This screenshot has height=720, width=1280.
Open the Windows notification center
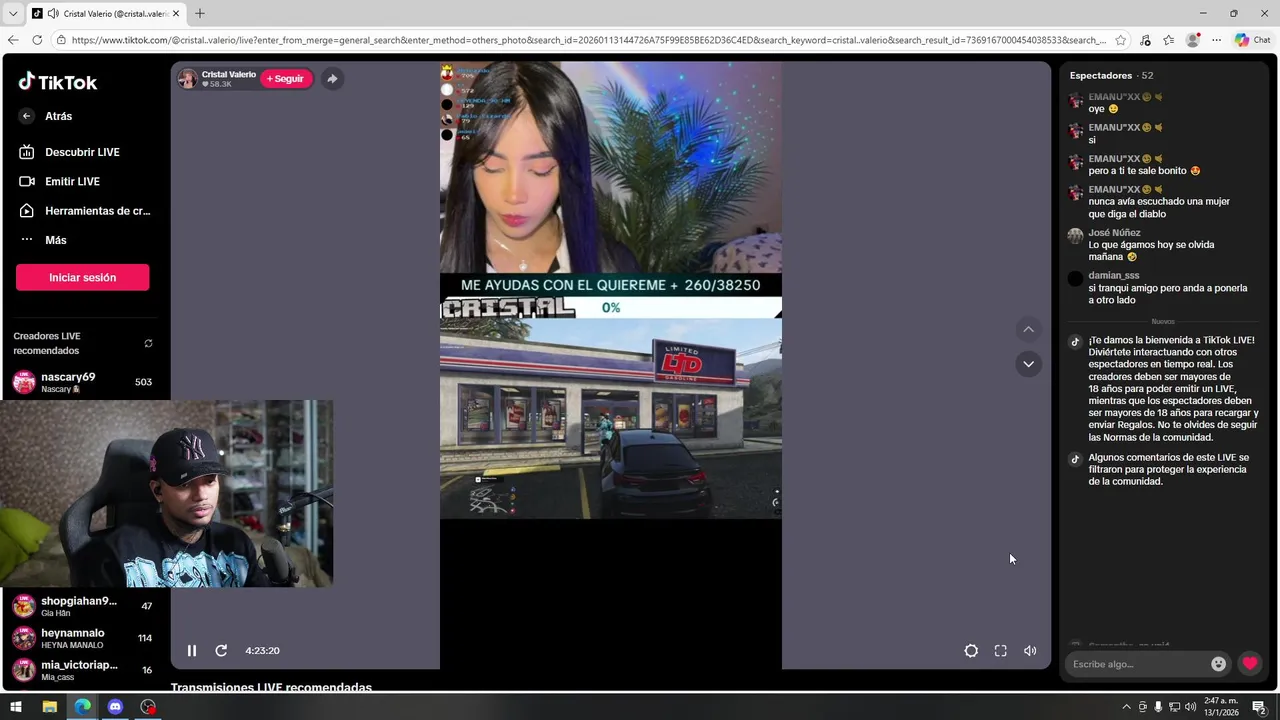pyautogui.click(x=1259, y=707)
